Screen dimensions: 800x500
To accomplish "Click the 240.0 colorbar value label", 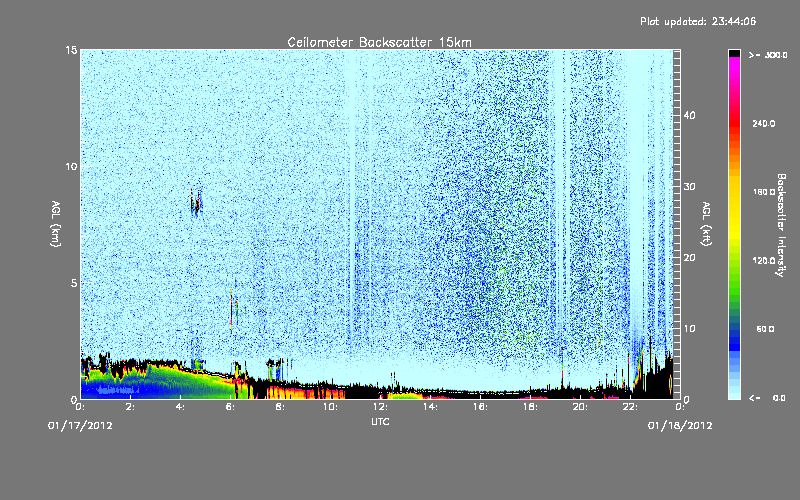I will click(x=764, y=124).
